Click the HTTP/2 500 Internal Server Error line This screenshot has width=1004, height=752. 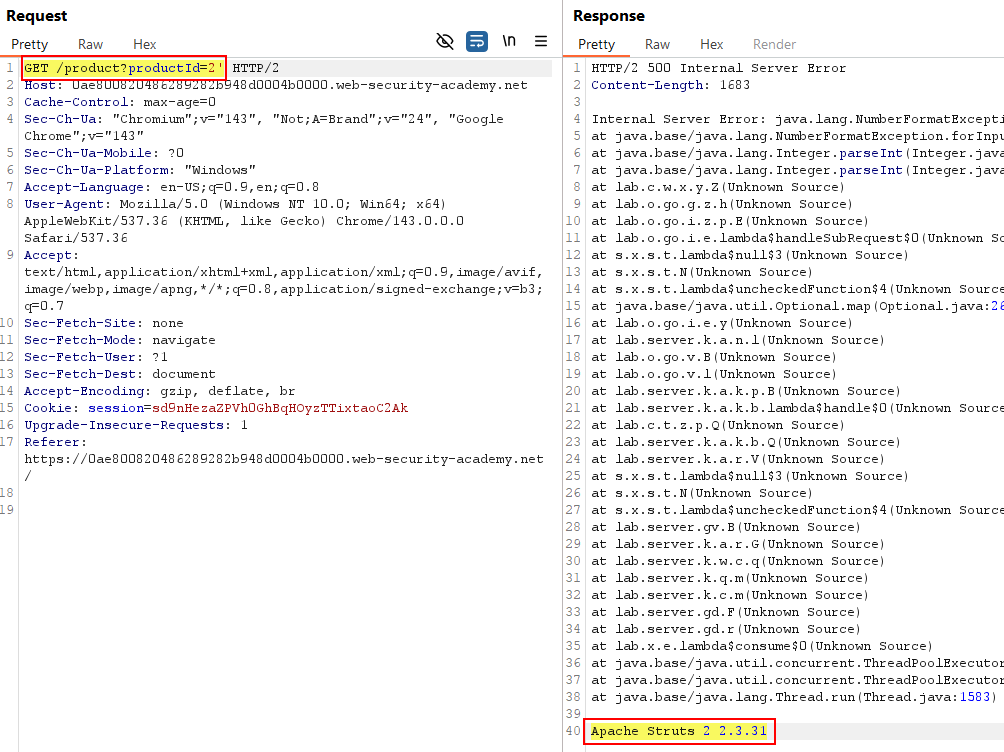click(718, 68)
